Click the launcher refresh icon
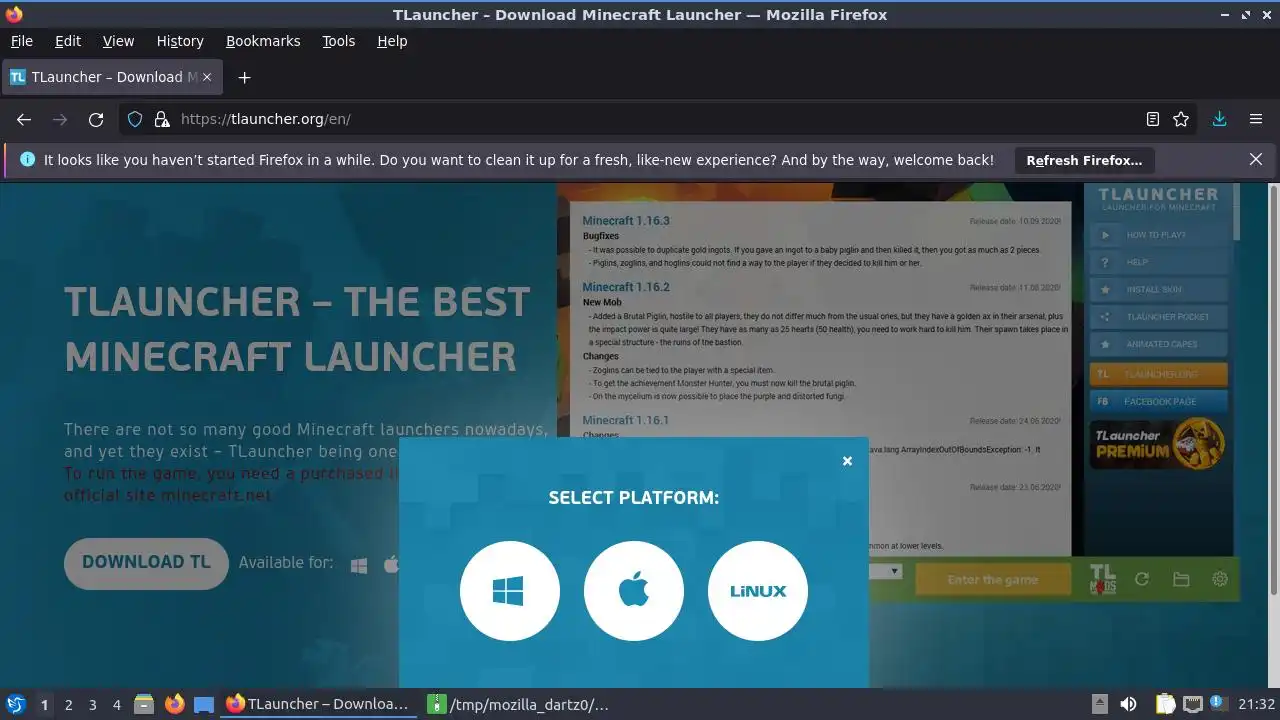The width and height of the screenshot is (1280, 720). 1141,579
